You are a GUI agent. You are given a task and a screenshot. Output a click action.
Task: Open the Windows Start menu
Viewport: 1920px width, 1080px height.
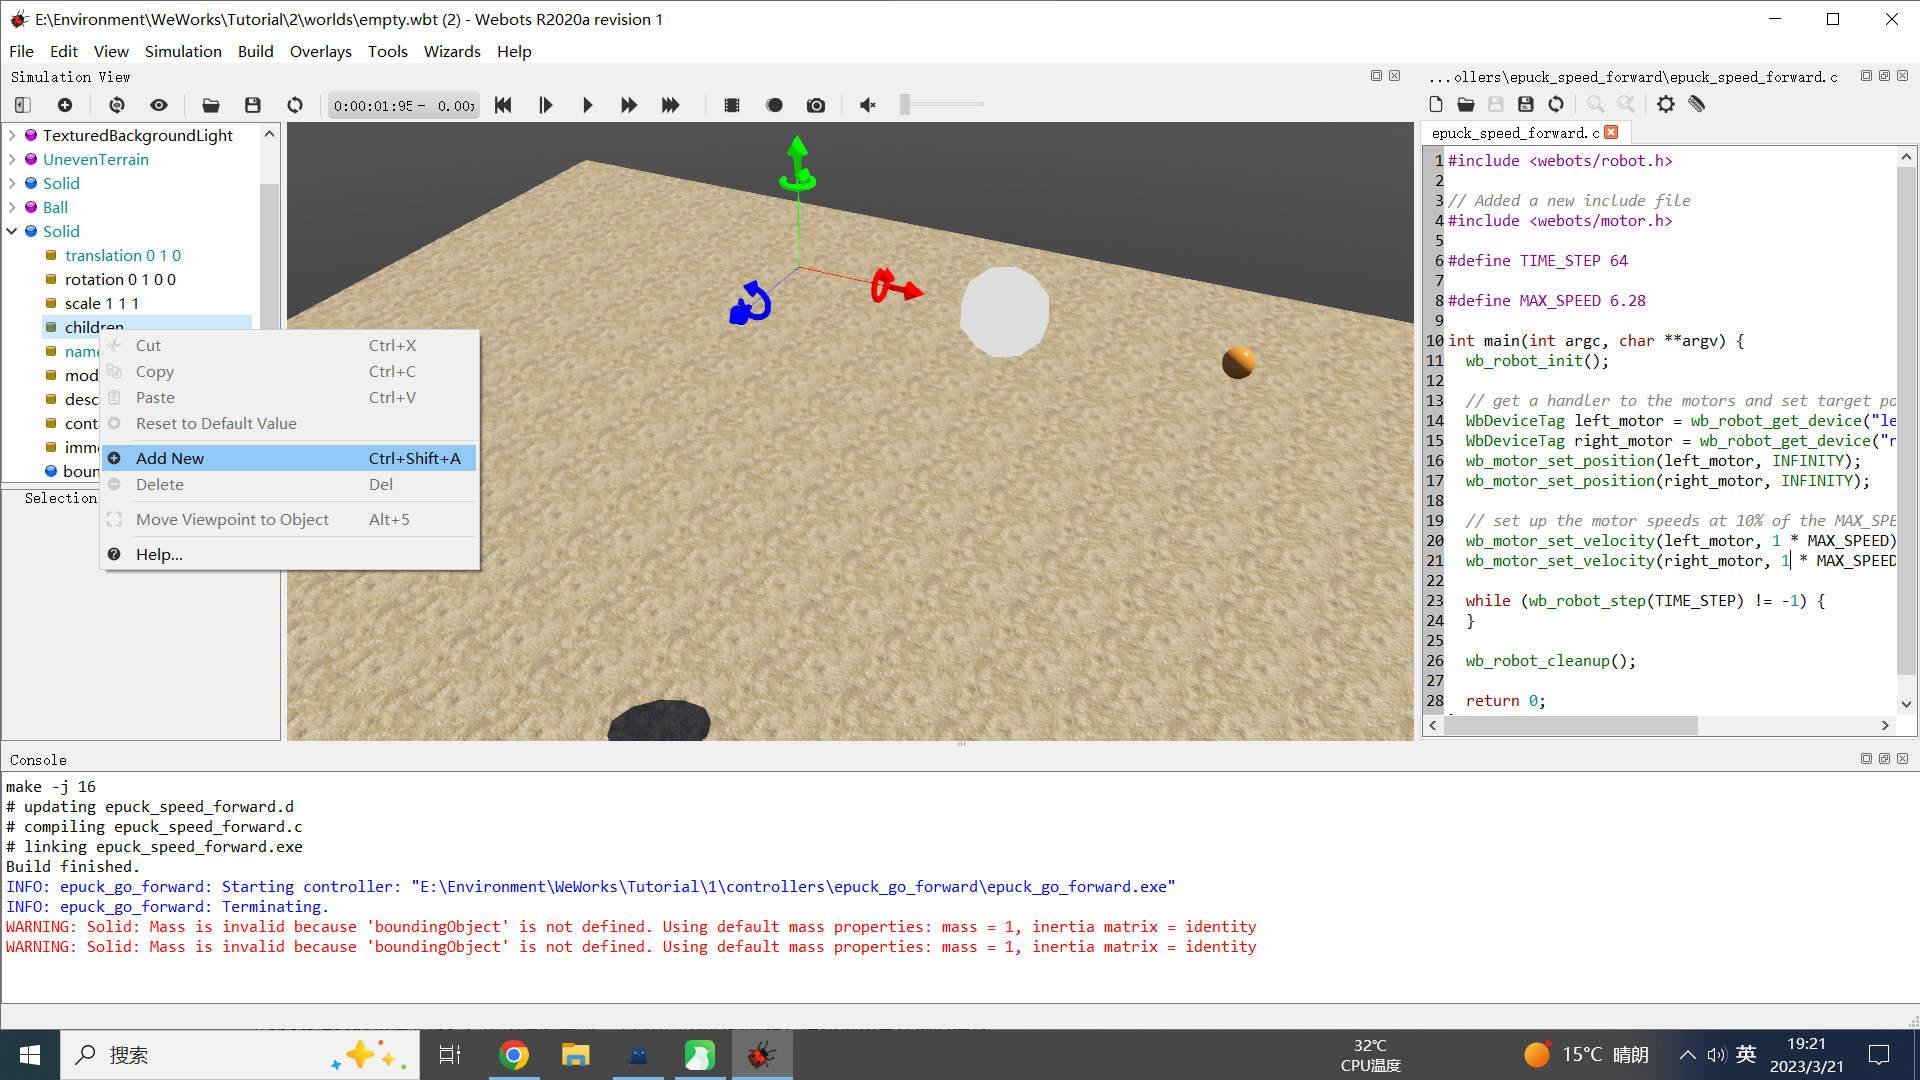pos(30,1055)
